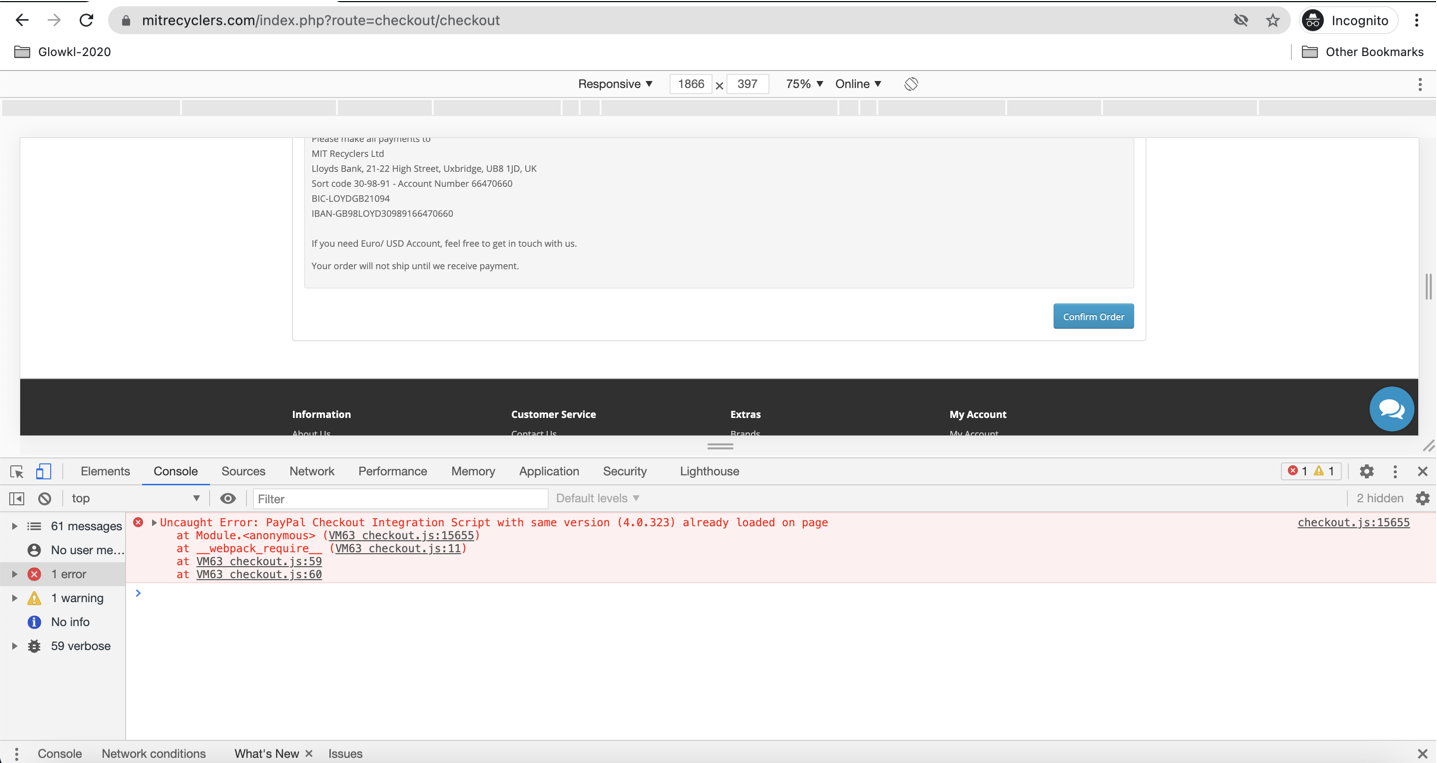Open VM63 checkout.js:60 stack link
1437x763 pixels.
click(259, 574)
